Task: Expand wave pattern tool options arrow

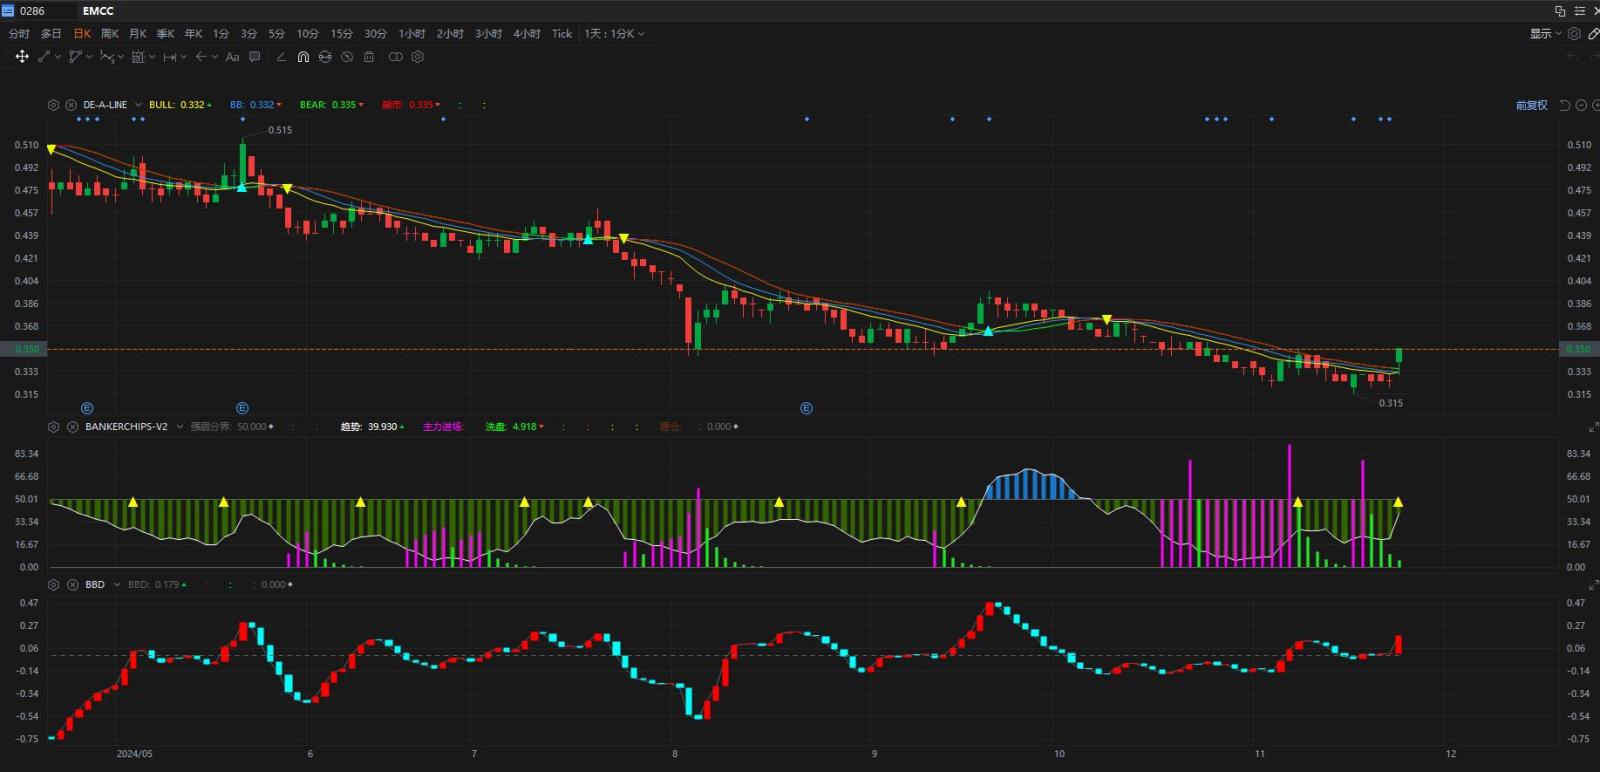Action: 121,57
